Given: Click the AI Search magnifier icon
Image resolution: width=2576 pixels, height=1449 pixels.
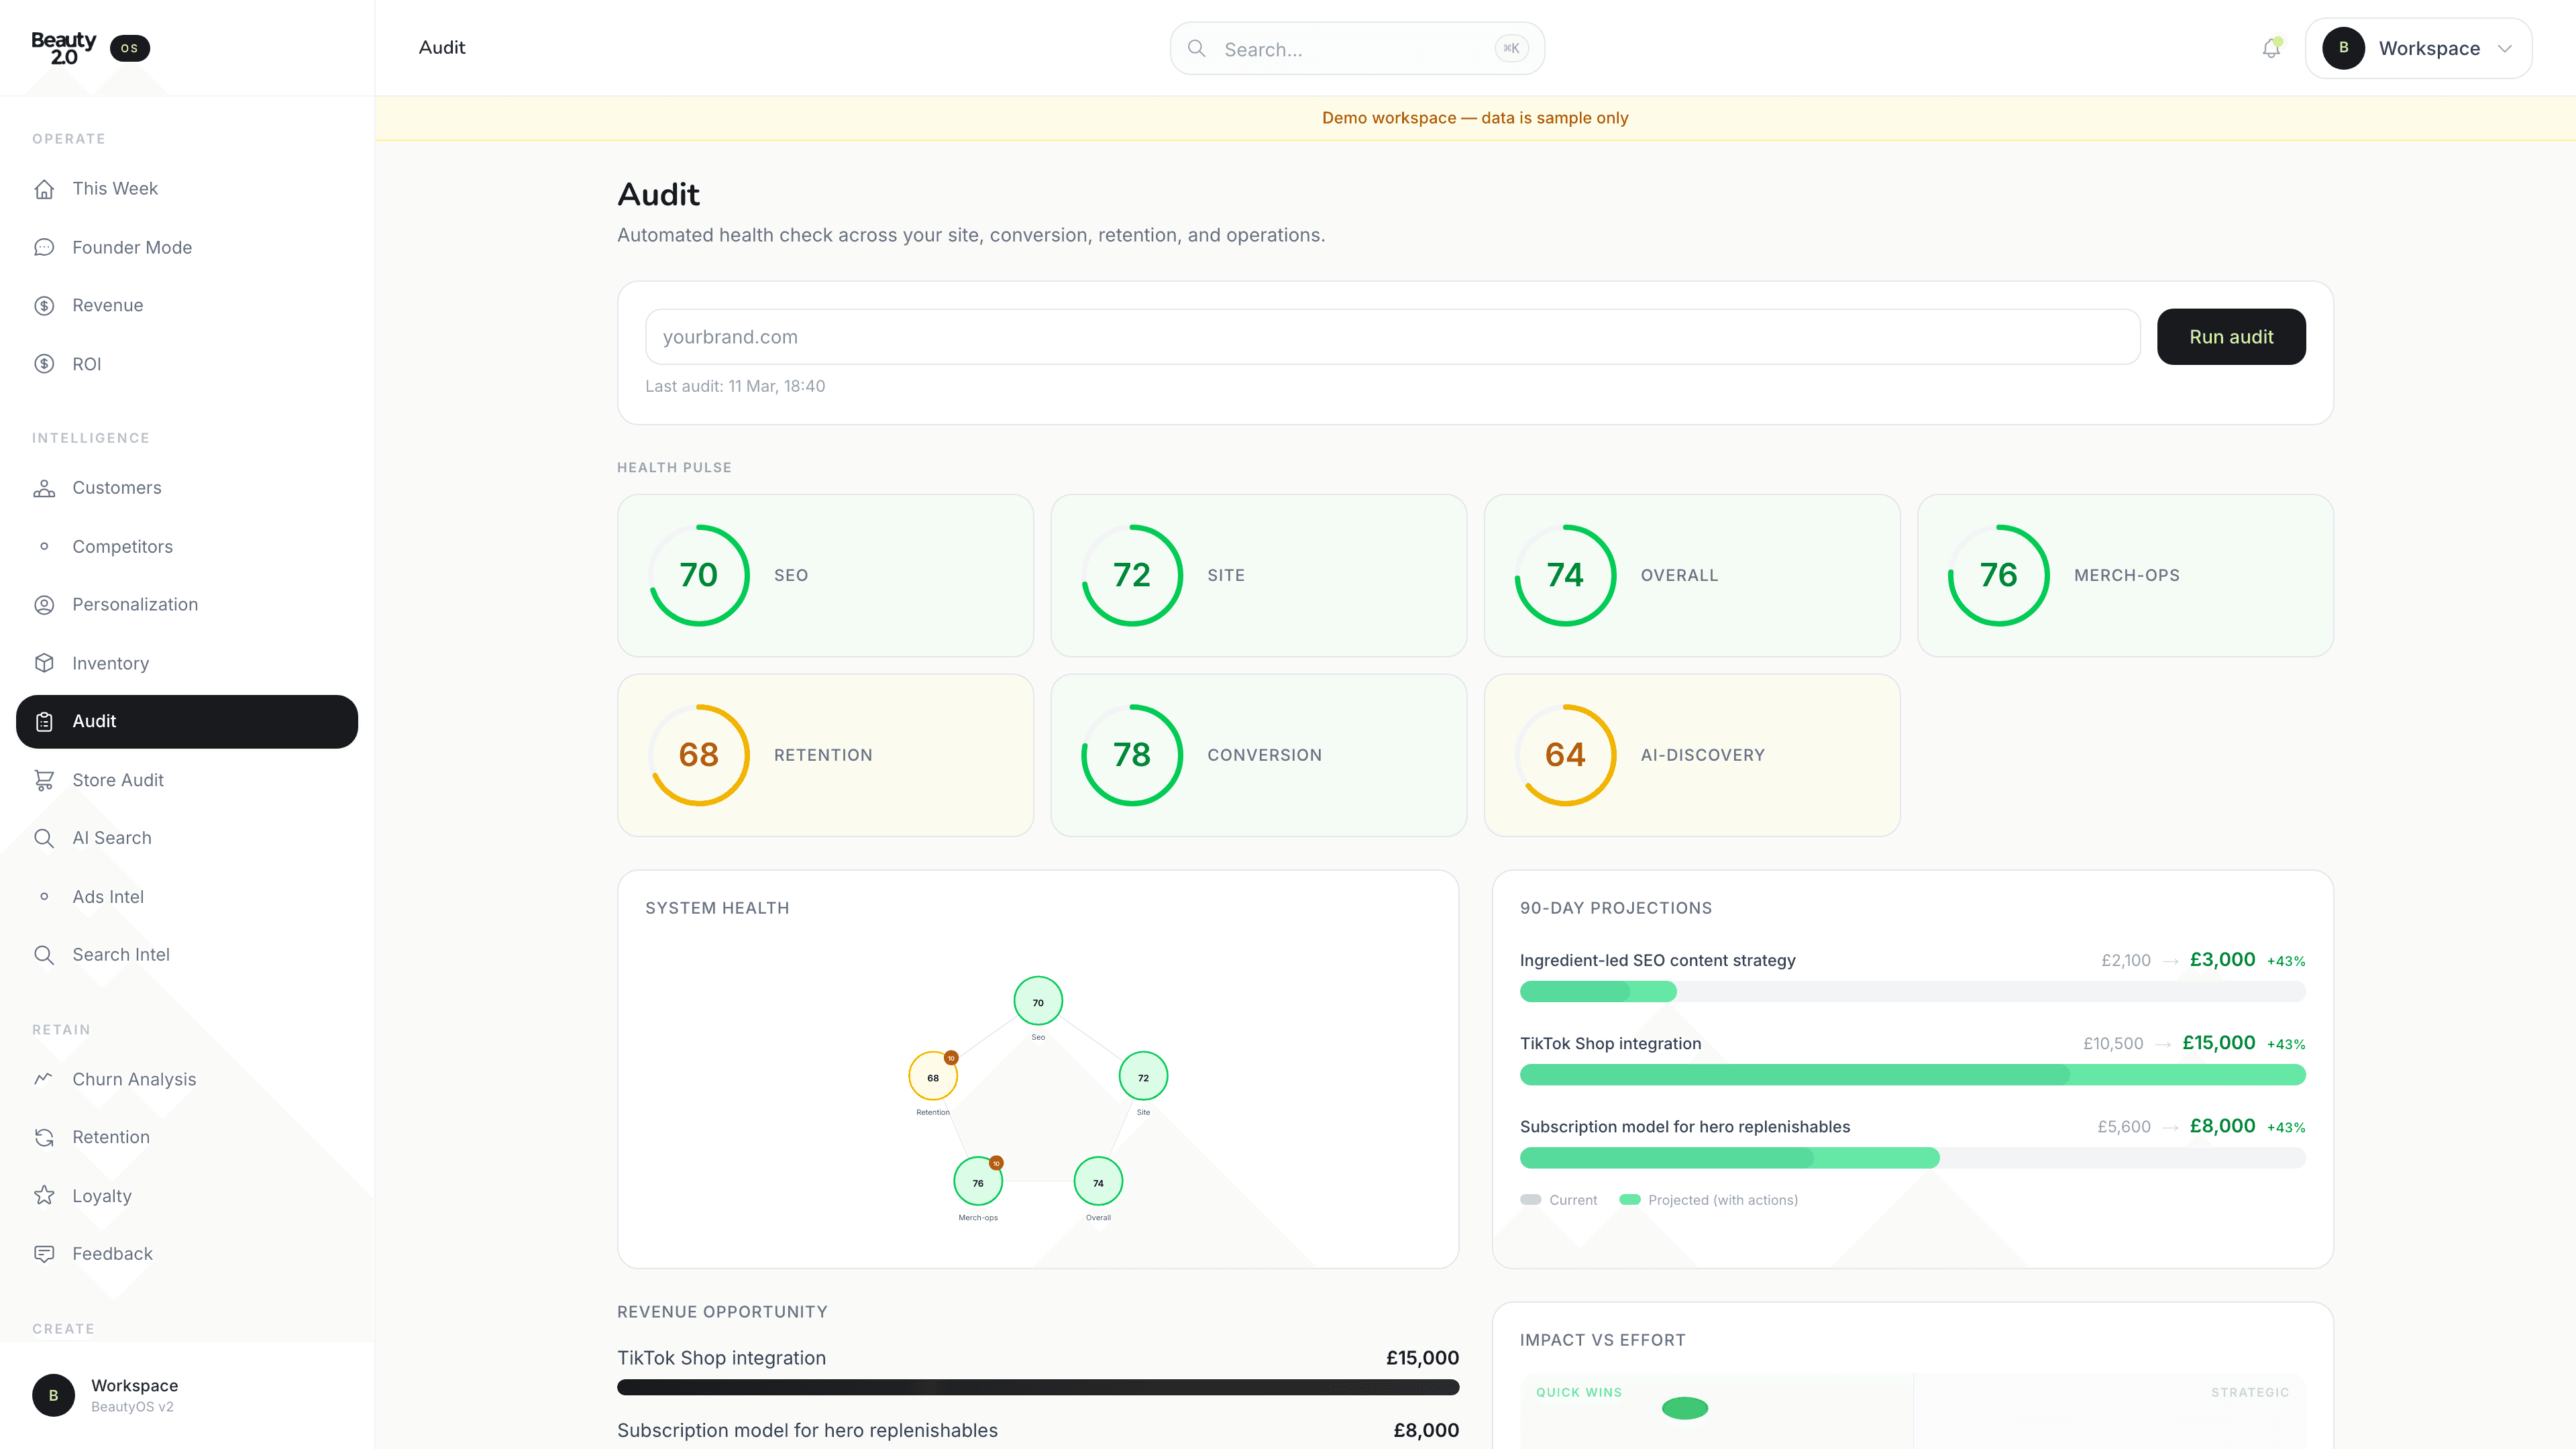Looking at the screenshot, I should (x=44, y=838).
